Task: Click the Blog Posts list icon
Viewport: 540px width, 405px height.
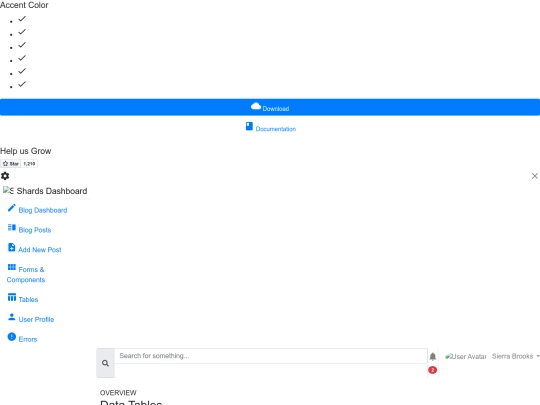Action: pos(12,227)
